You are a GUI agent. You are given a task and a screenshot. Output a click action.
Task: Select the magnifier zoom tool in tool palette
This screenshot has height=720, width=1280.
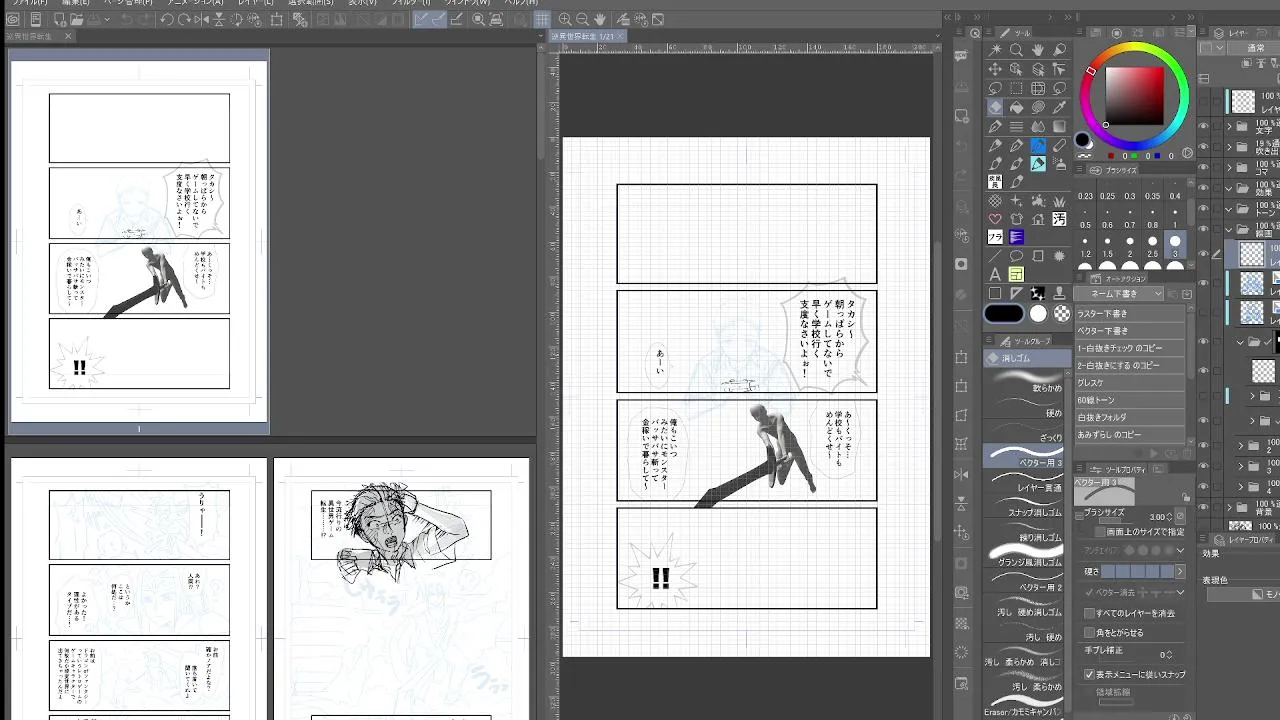(x=1016, y=49)
